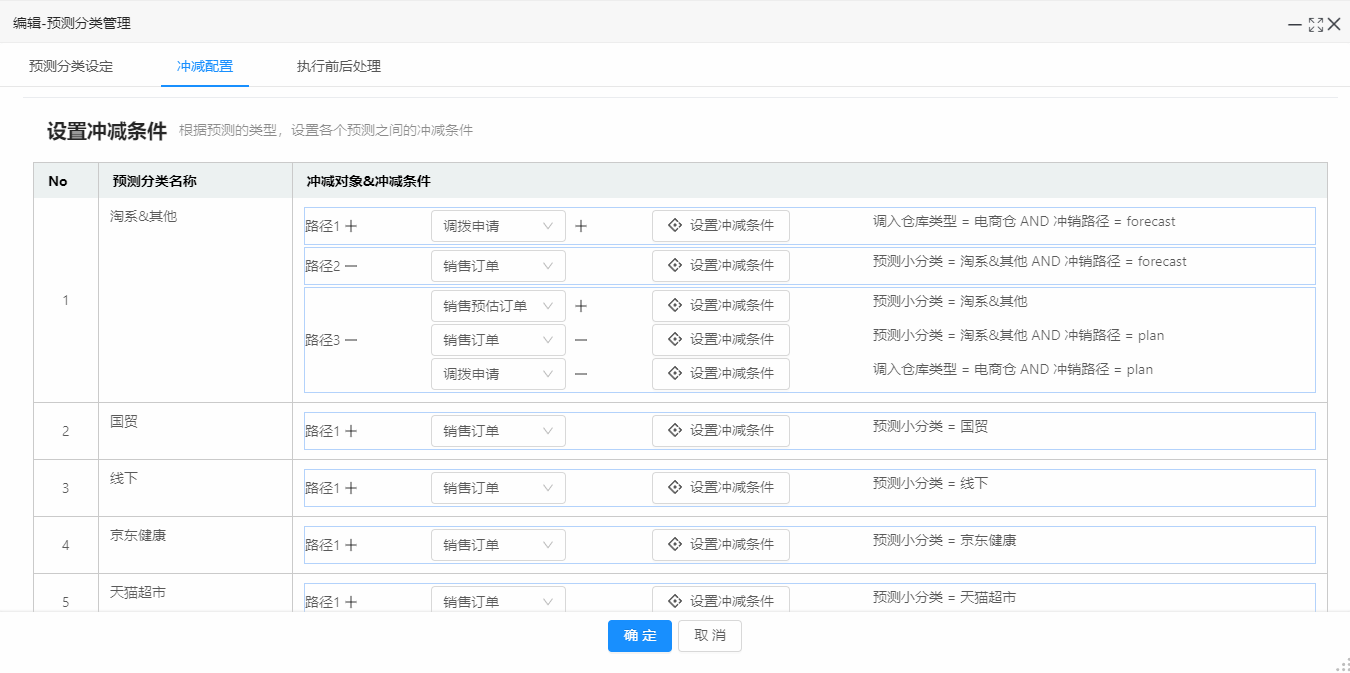This screenshot has height=673, width=1350.
Task: Click the 确定 button
Action: click(x=639, y=636)
